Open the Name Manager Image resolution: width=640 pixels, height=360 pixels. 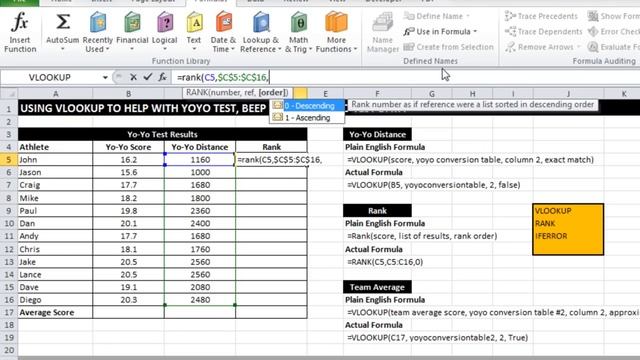pyautogui.click(x=382, y=33)
